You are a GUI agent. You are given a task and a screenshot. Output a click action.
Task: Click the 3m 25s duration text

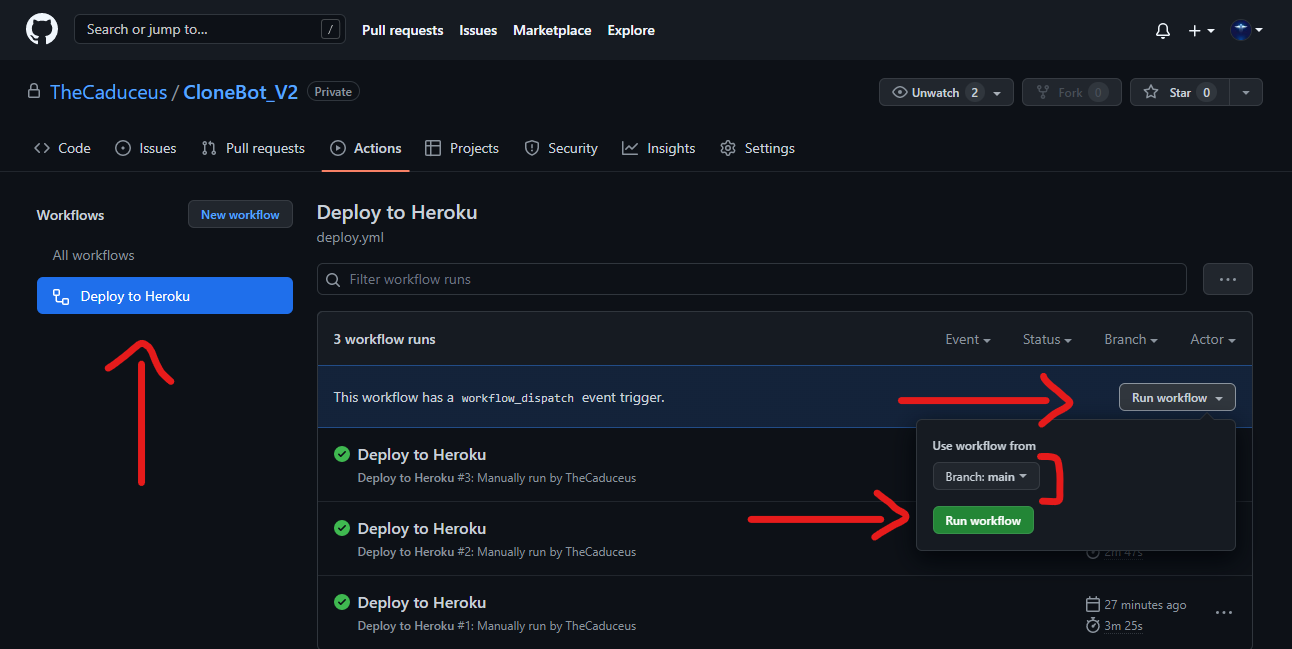(x=1123, y=626)
